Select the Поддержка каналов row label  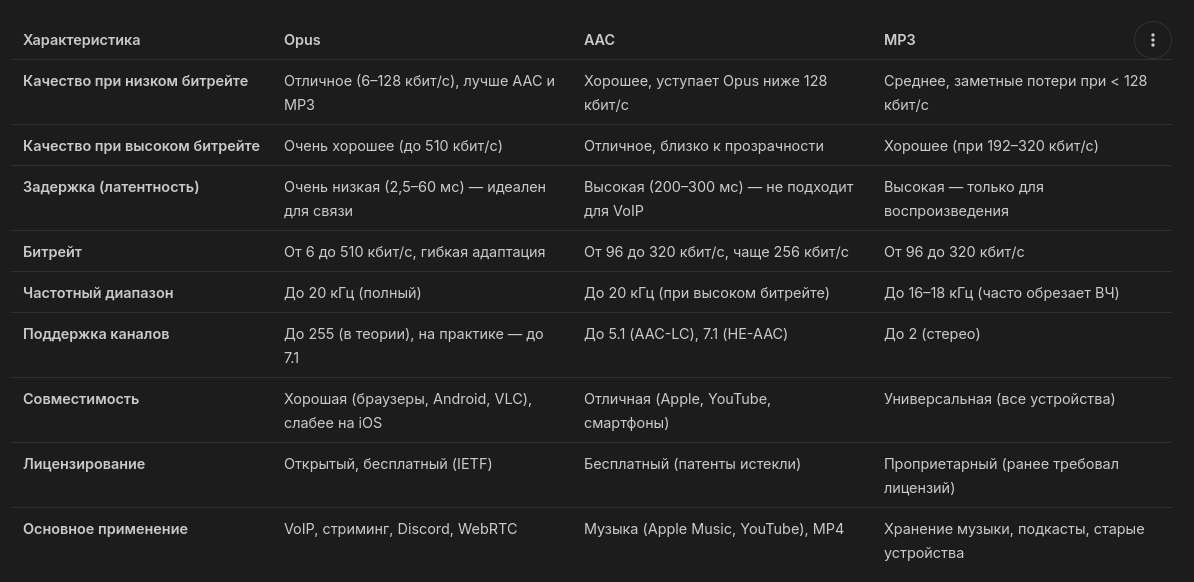tap(96, 334)
